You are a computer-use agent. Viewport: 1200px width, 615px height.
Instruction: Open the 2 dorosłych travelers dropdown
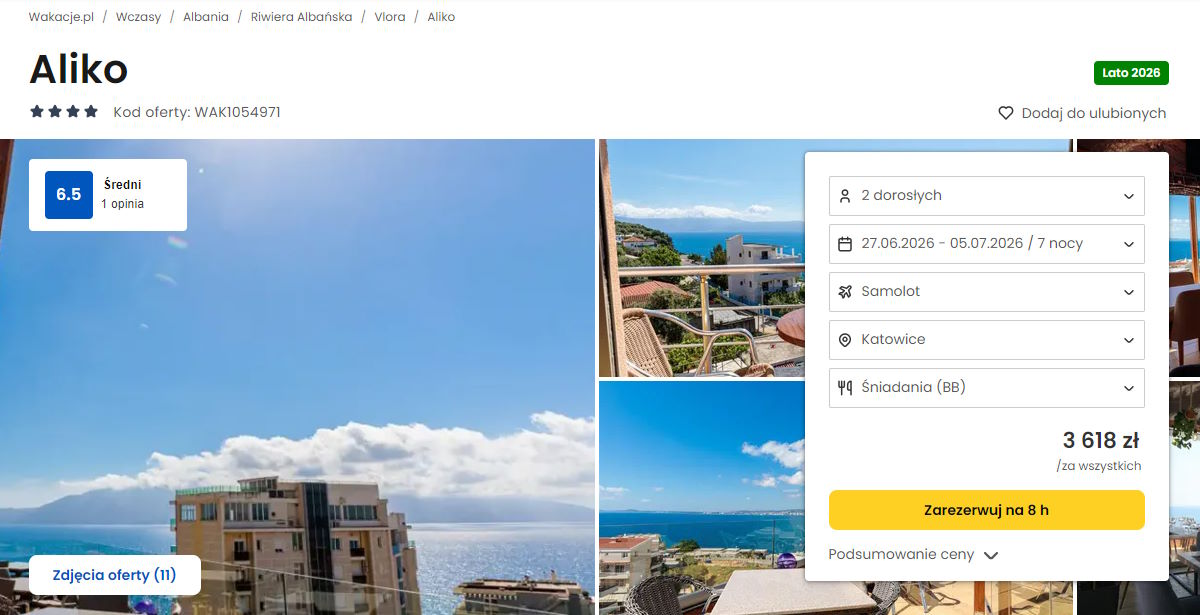pos(987,196)
